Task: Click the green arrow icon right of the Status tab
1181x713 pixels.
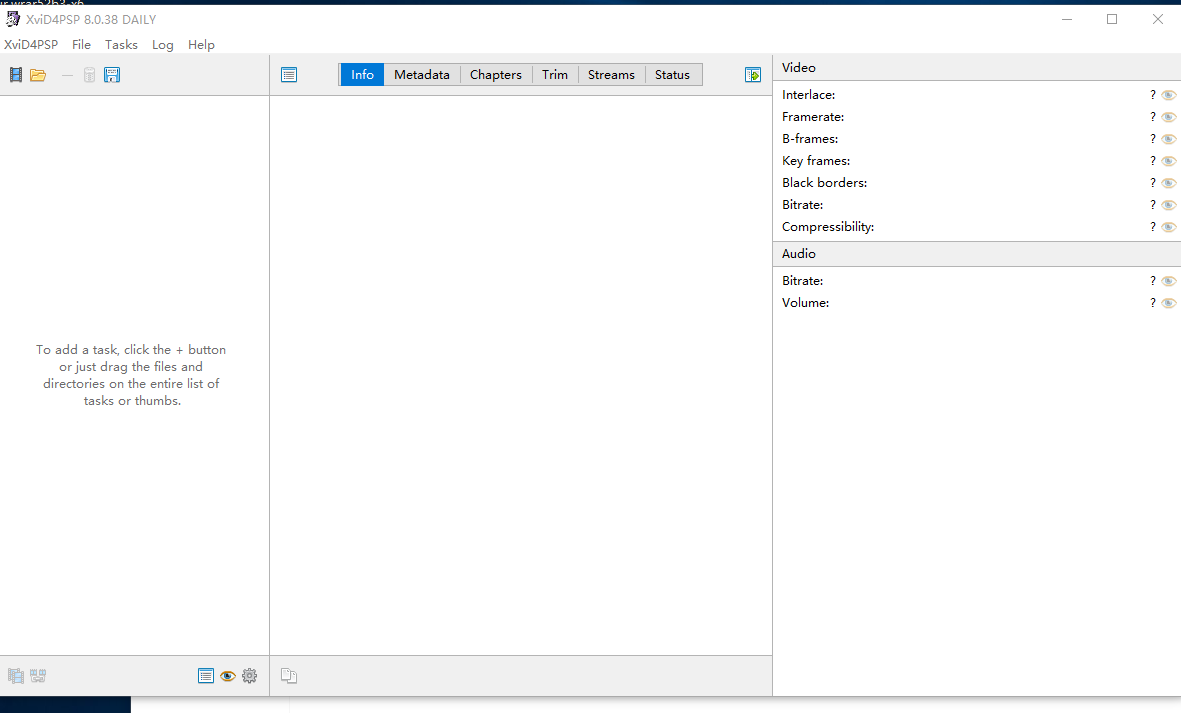Action: click(752, 75)
